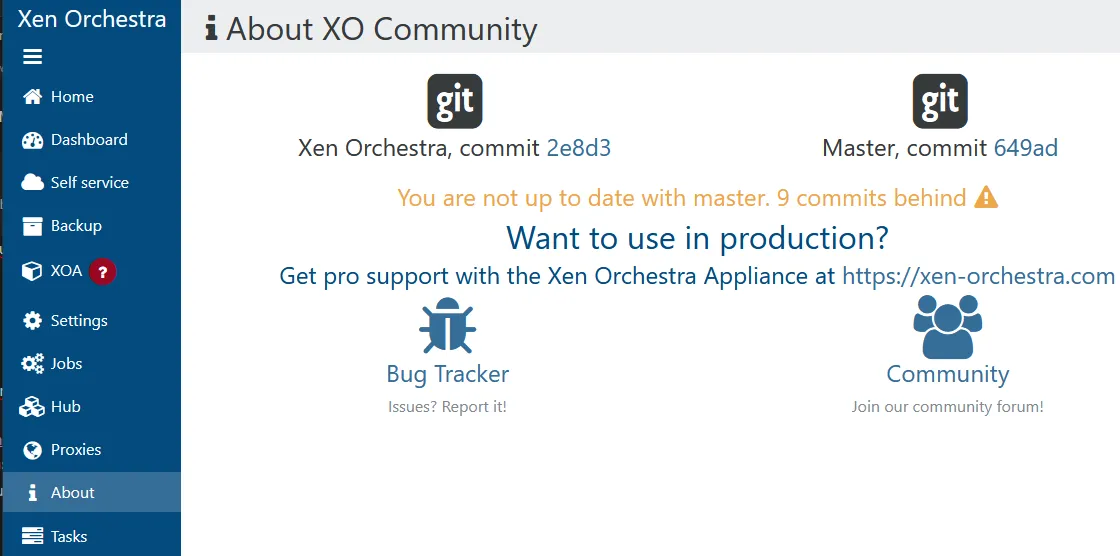Image resolution: width=1120 pixels, height=556 pixels.
Task: Open the Tasks sidebar entry
Action: pos(69,537)
